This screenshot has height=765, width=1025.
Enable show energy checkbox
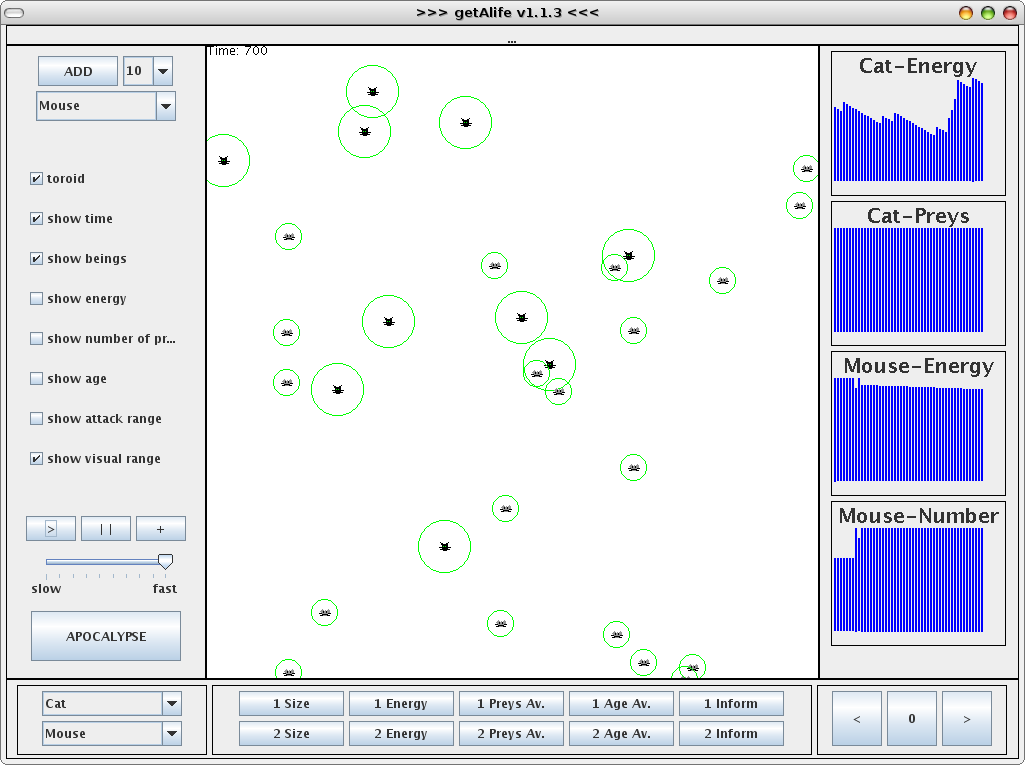tap(37, 298)
